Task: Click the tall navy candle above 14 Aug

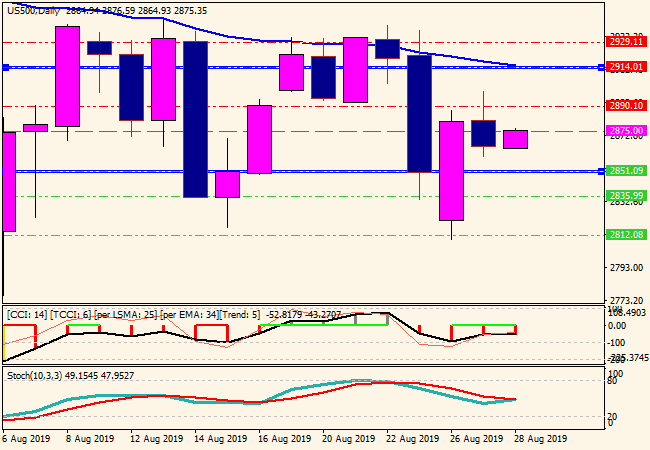Action: coord(195,118)
